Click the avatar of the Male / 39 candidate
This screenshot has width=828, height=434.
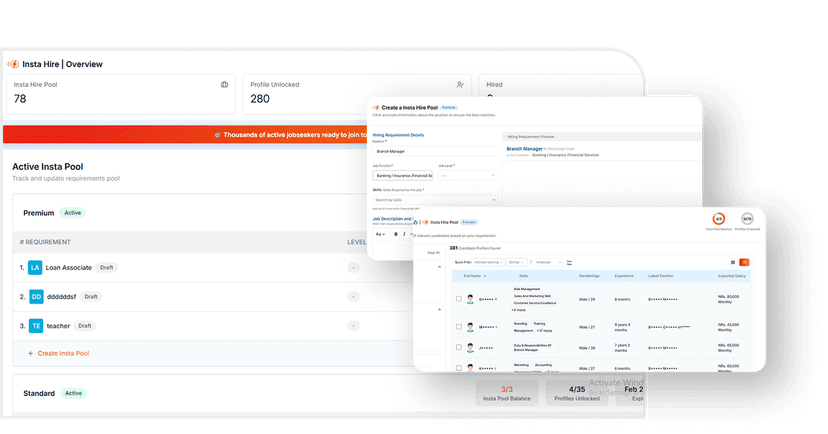[470, 347]
